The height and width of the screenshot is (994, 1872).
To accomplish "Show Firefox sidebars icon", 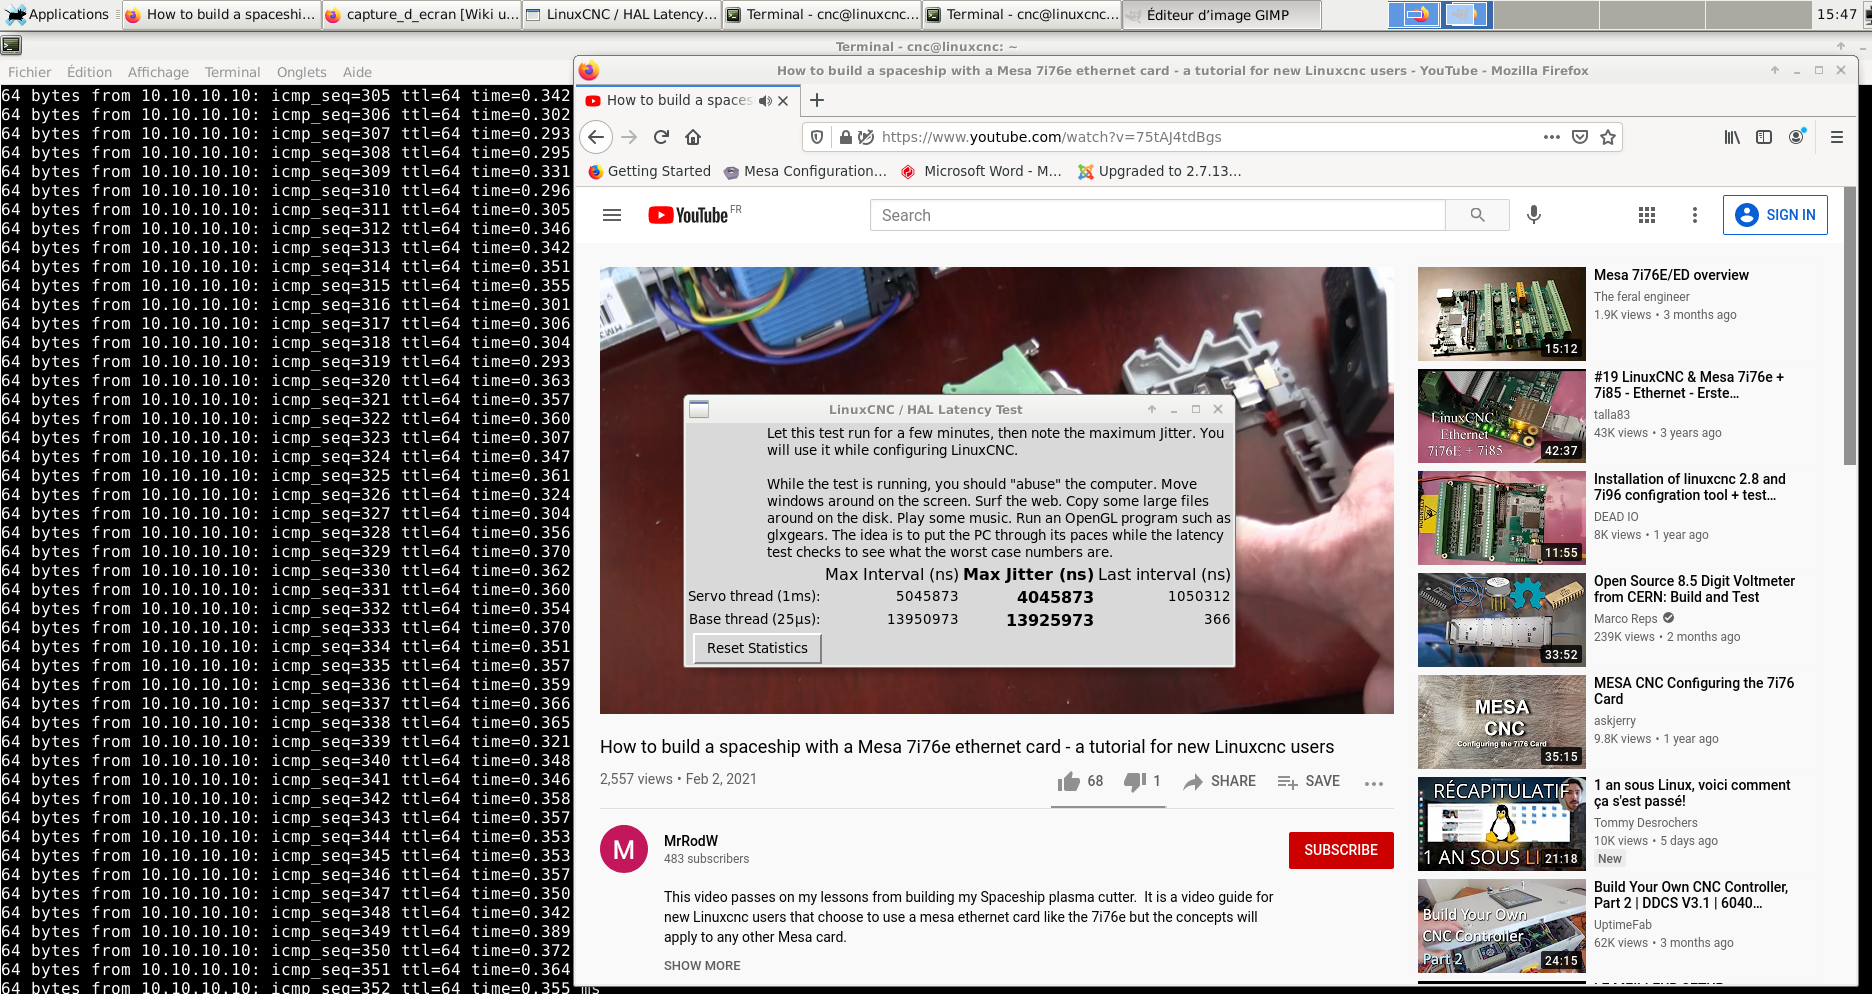I will click(x=1764, y=137).
